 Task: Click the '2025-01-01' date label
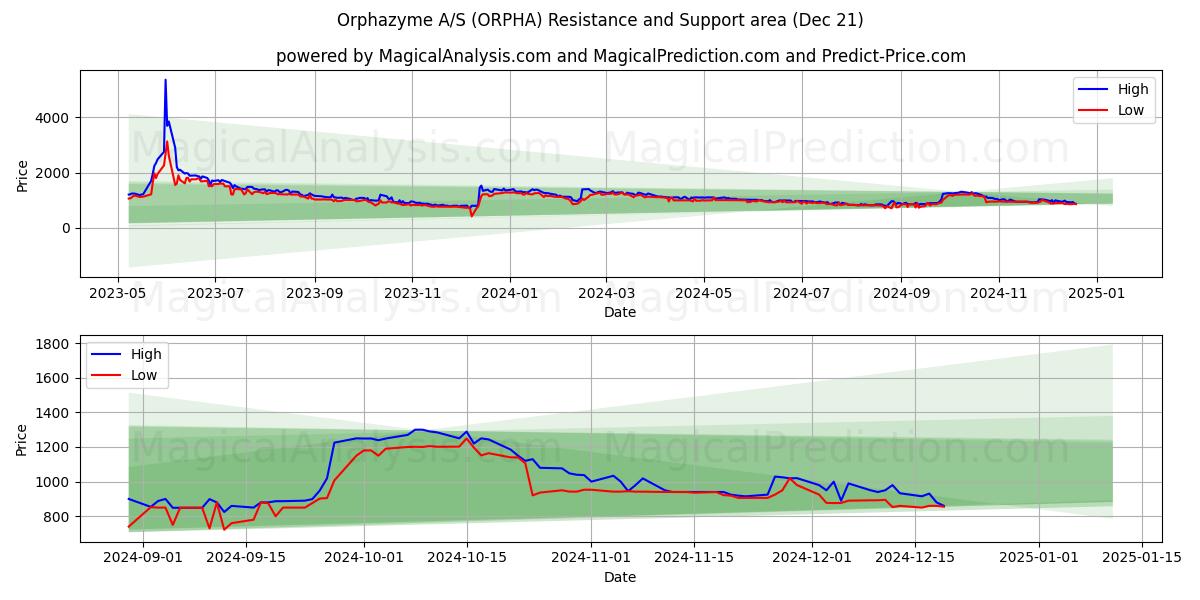(x=1040, y=558)
